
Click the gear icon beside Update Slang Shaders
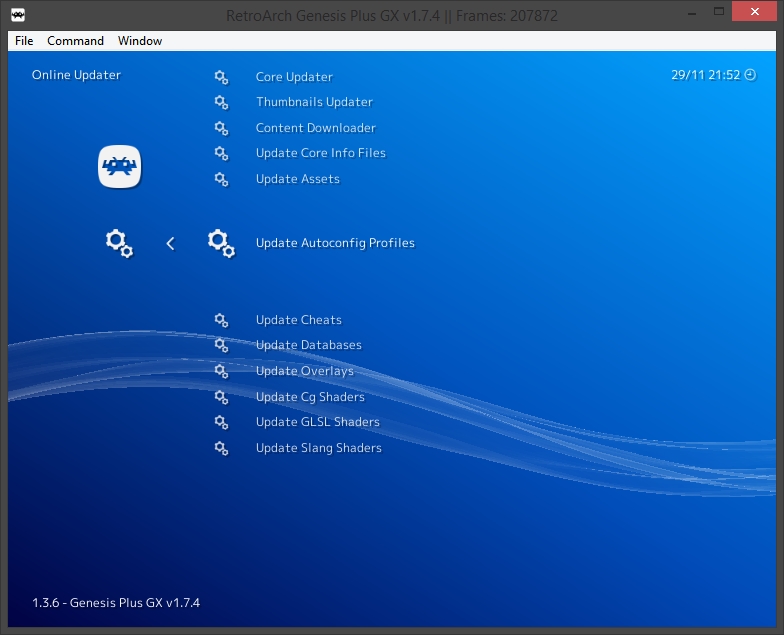pyautogui.click(x=222, y=448)
